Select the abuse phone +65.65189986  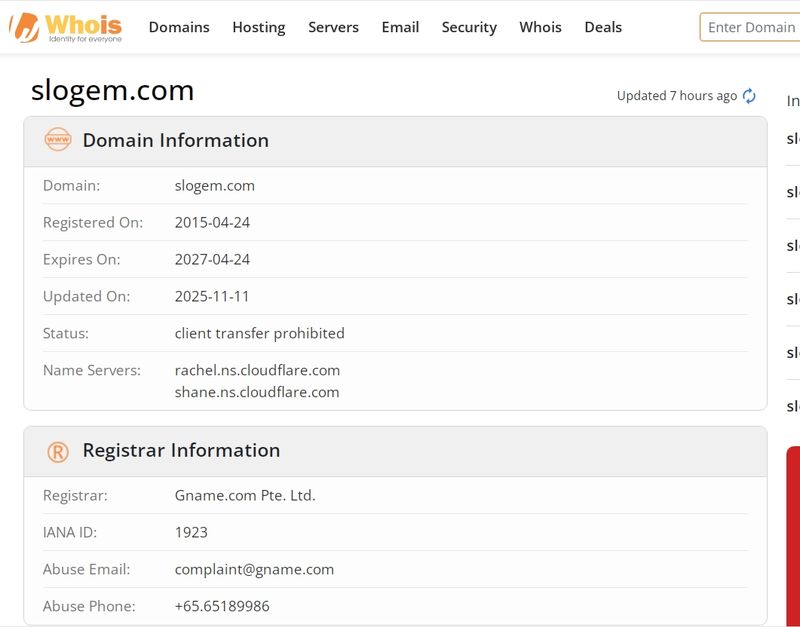tap(222, 606)
